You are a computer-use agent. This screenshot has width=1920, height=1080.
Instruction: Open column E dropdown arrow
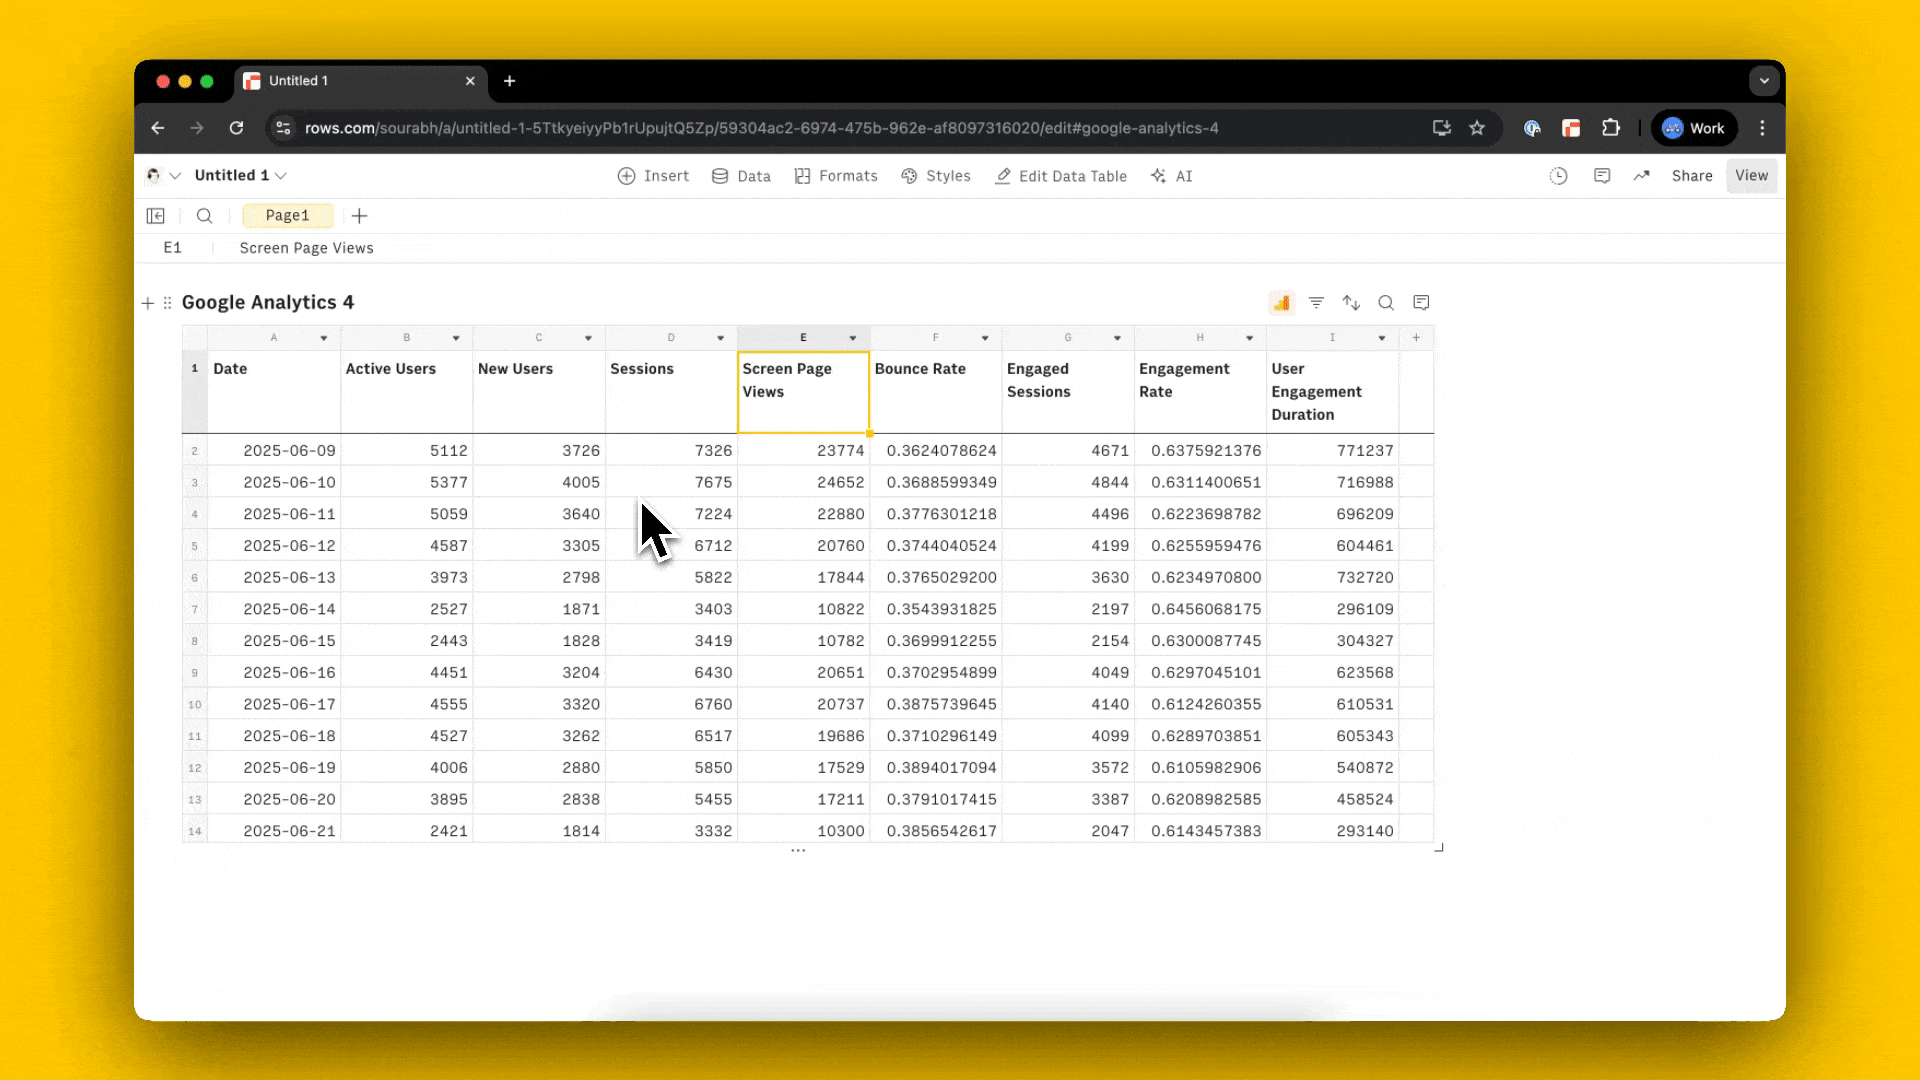tap(853, 338)
